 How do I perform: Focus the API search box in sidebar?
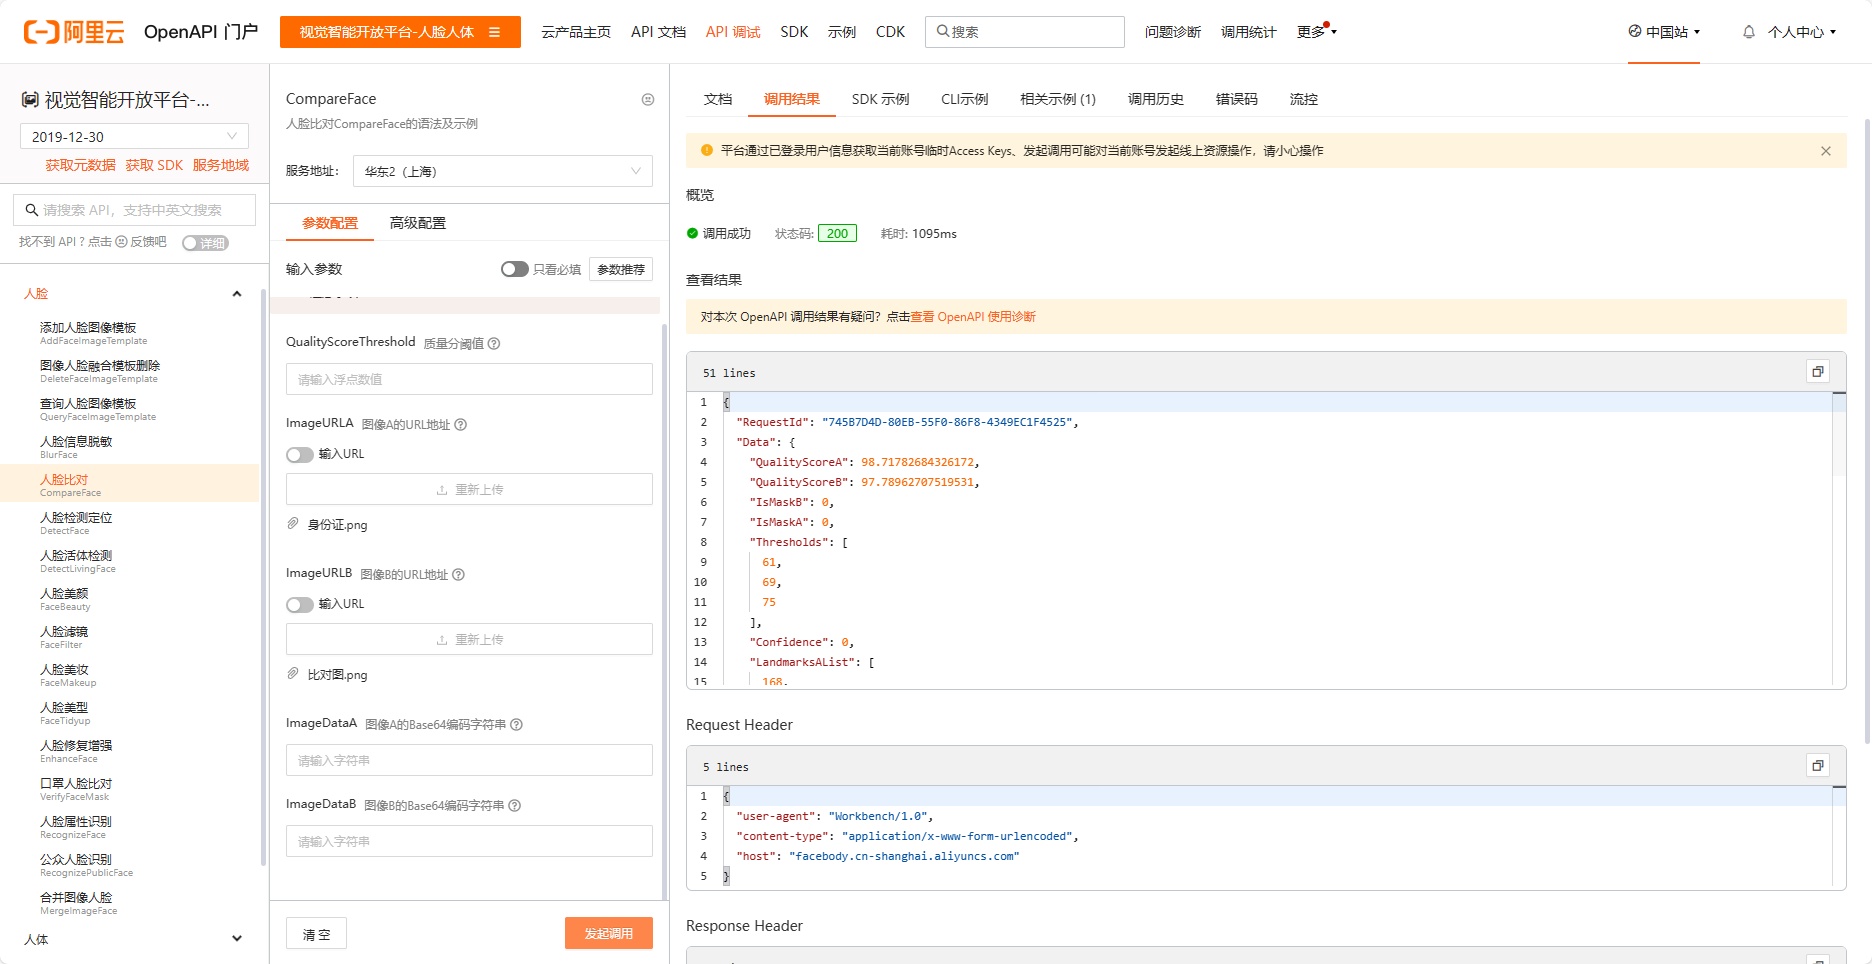pos(134,210)
